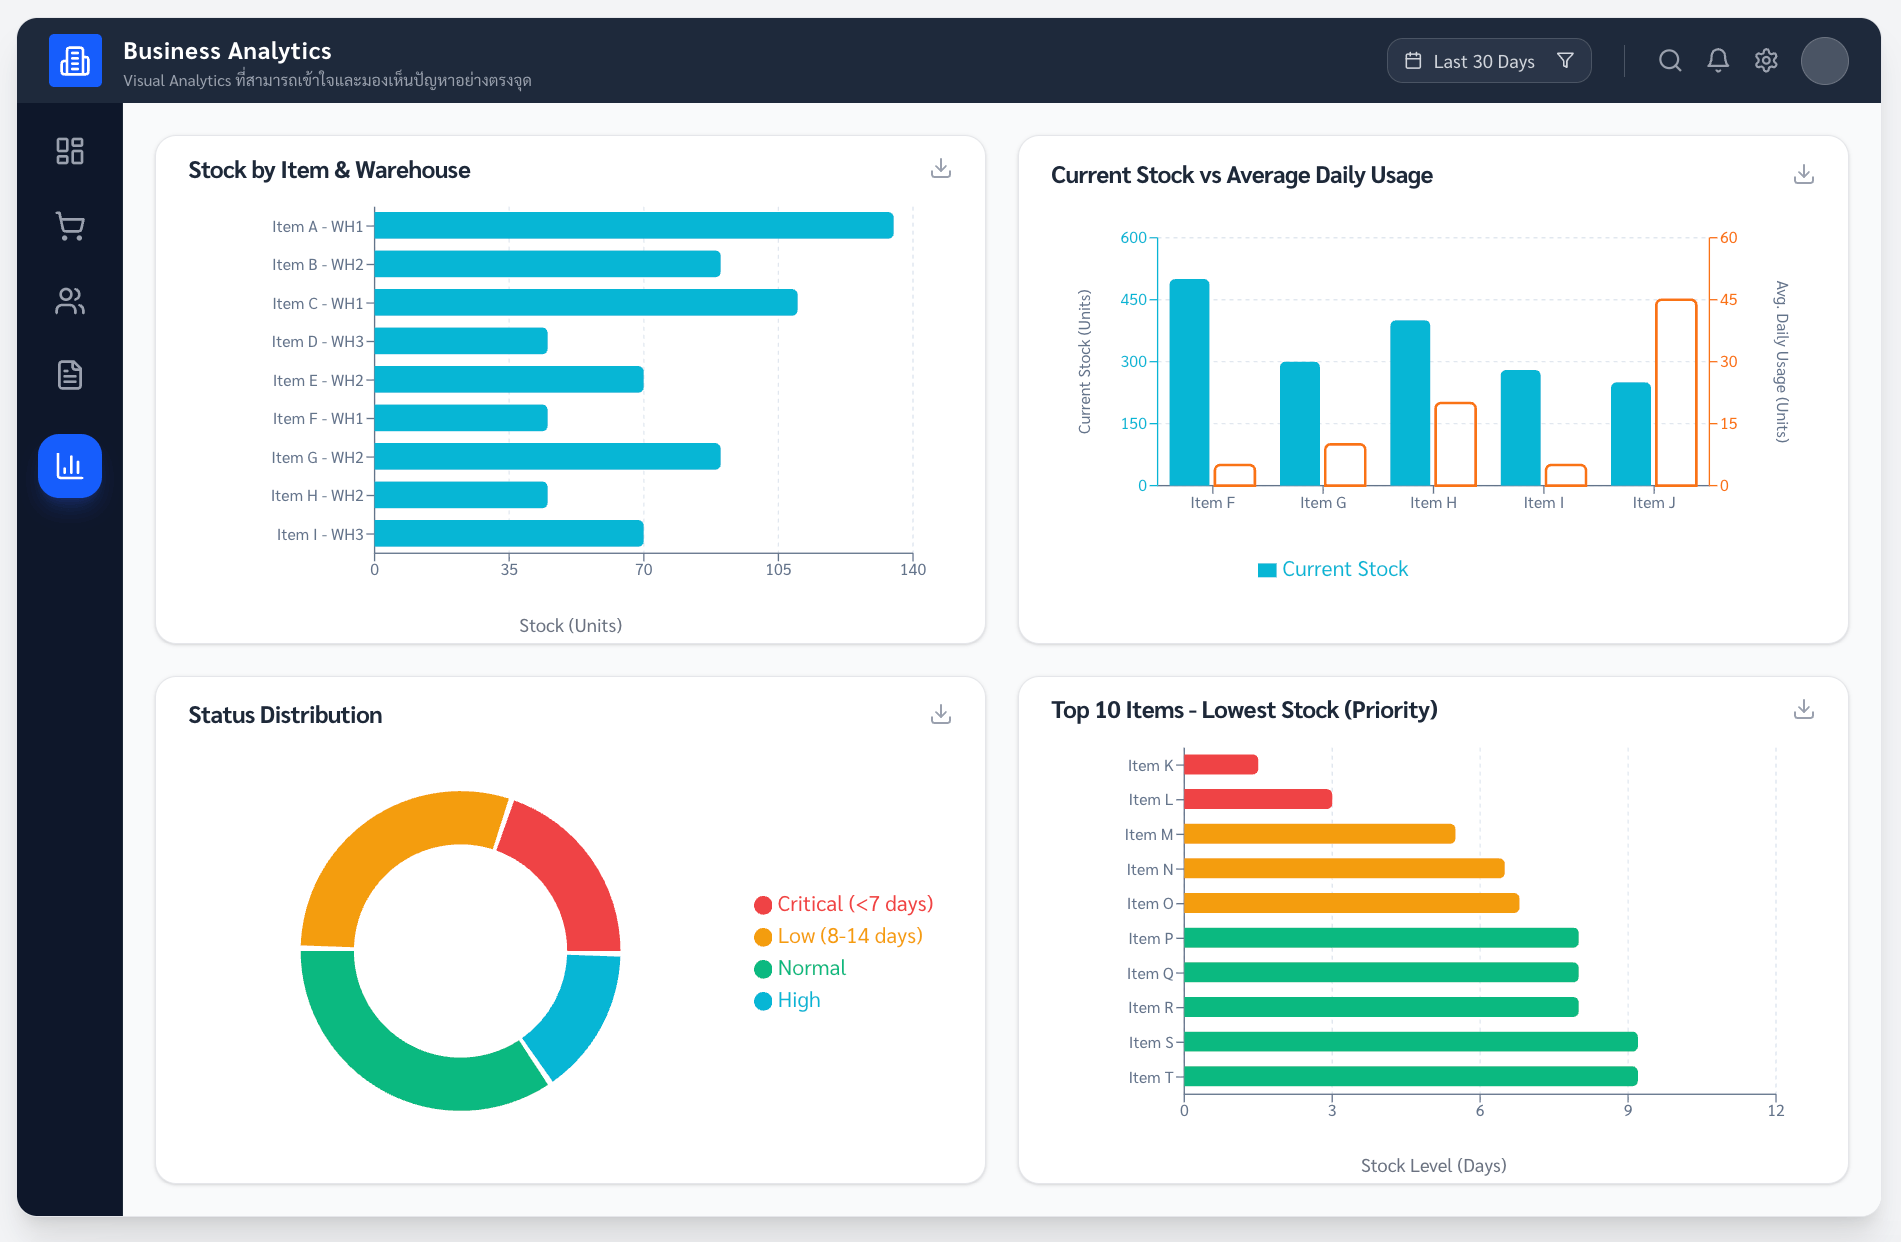Screen dimensions: 1901x1242
Task: Open settings via the gear icon
Action: pos(1766,60)
